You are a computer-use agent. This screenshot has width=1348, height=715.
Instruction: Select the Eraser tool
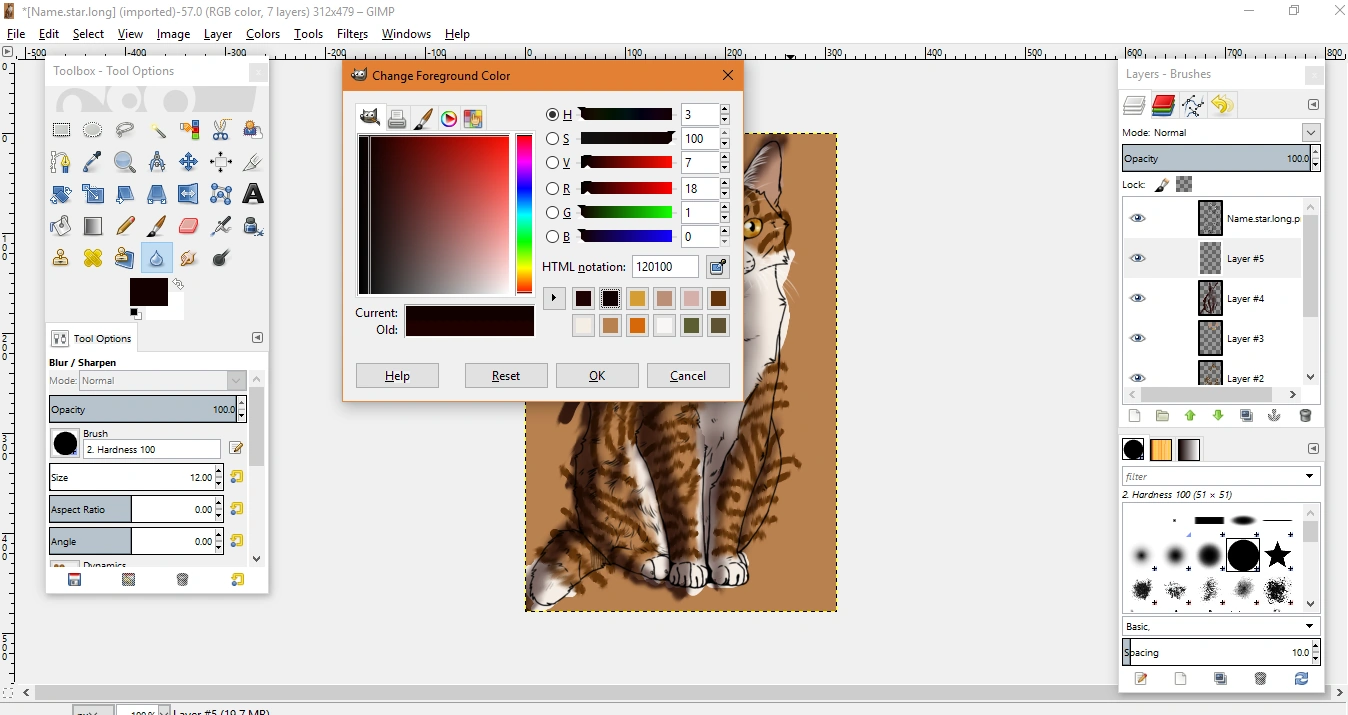[189, 226]
